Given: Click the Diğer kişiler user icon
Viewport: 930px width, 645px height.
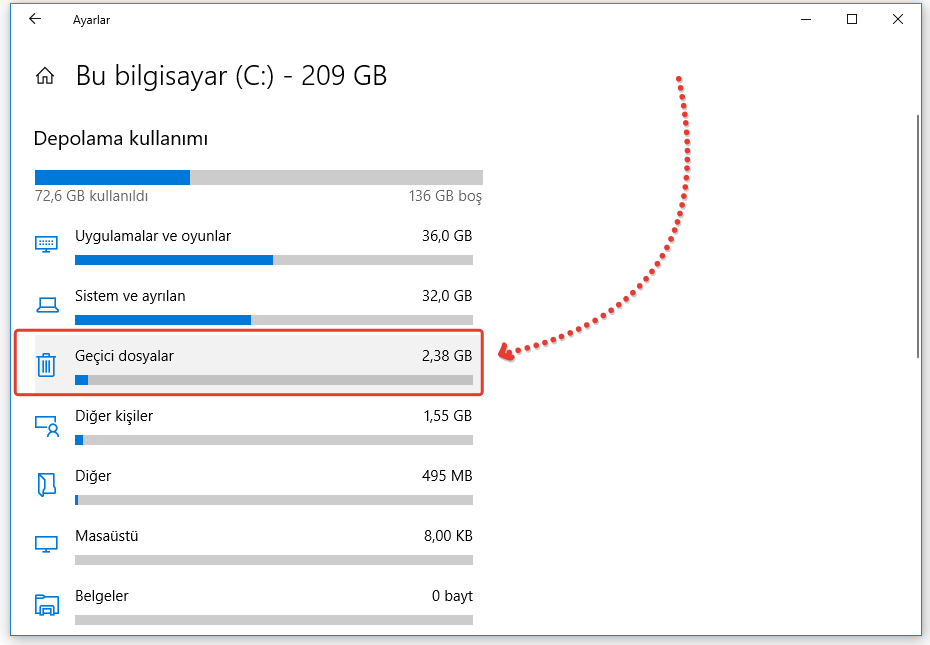Looking at the screenshot, I should pos(46,424).
